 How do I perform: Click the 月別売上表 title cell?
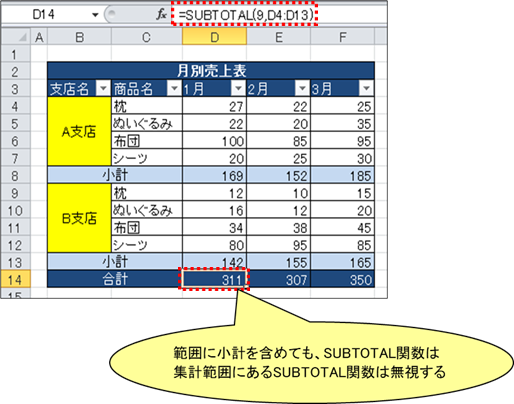coord(211,71)
